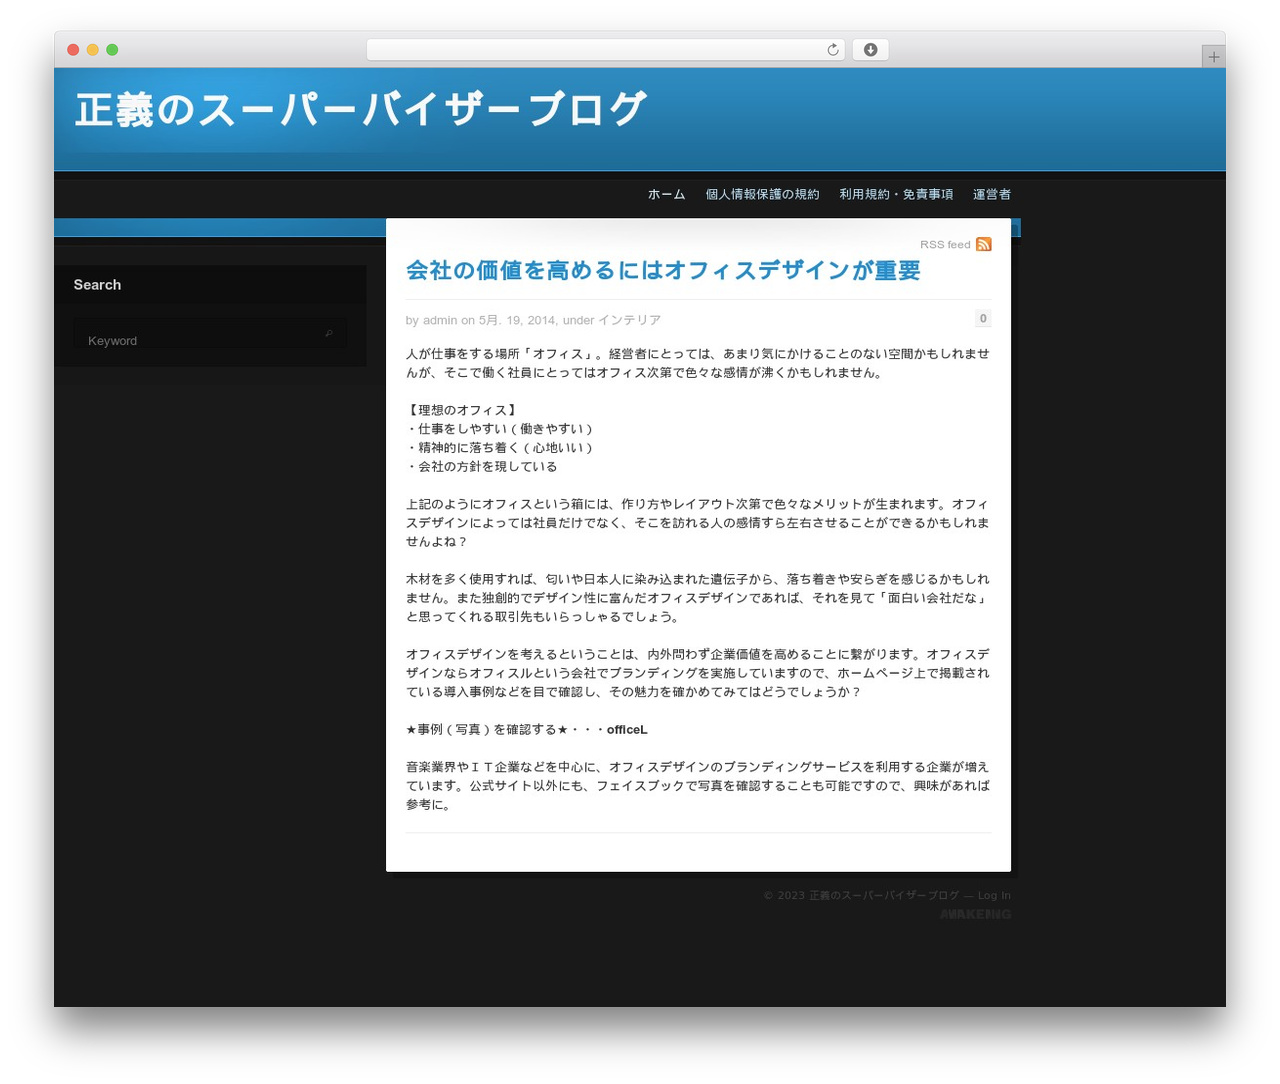The image size is (1280, 1084).
Task: Open a new tab with plus button
Action: (x=1213, y=57)
